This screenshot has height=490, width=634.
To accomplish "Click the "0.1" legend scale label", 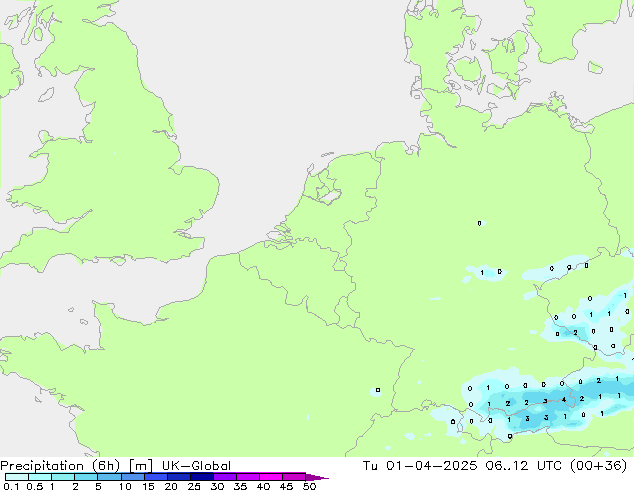I will click(11, 486).
